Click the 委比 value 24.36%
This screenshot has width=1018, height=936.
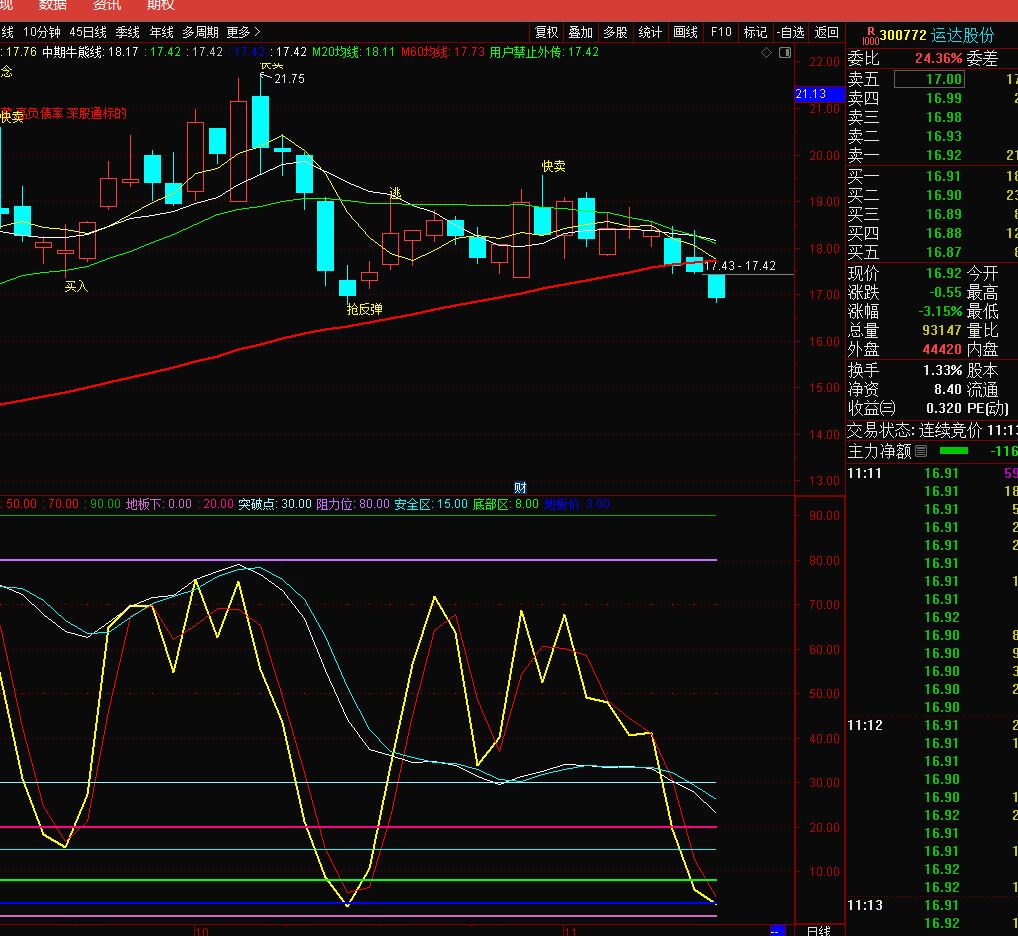(x=938, y=58)
